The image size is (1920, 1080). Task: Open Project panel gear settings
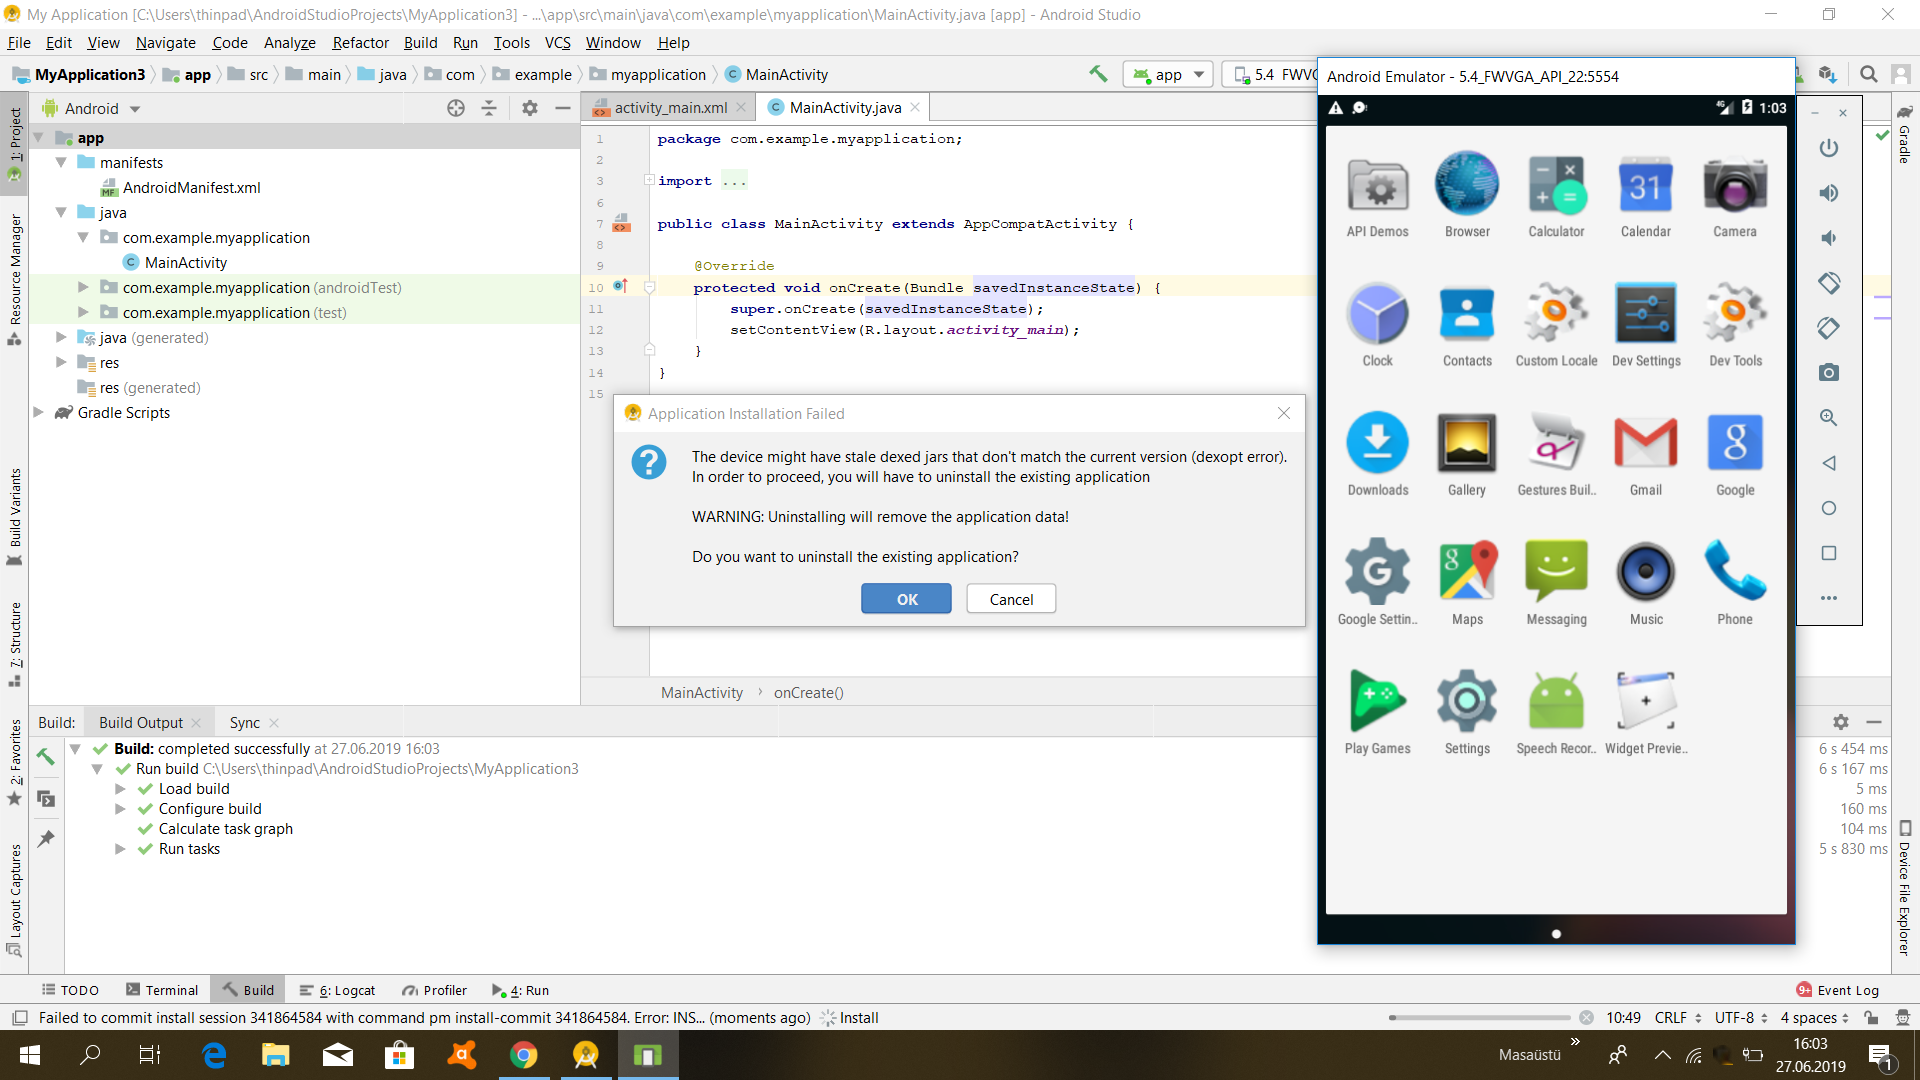click(x=530, y=108)
